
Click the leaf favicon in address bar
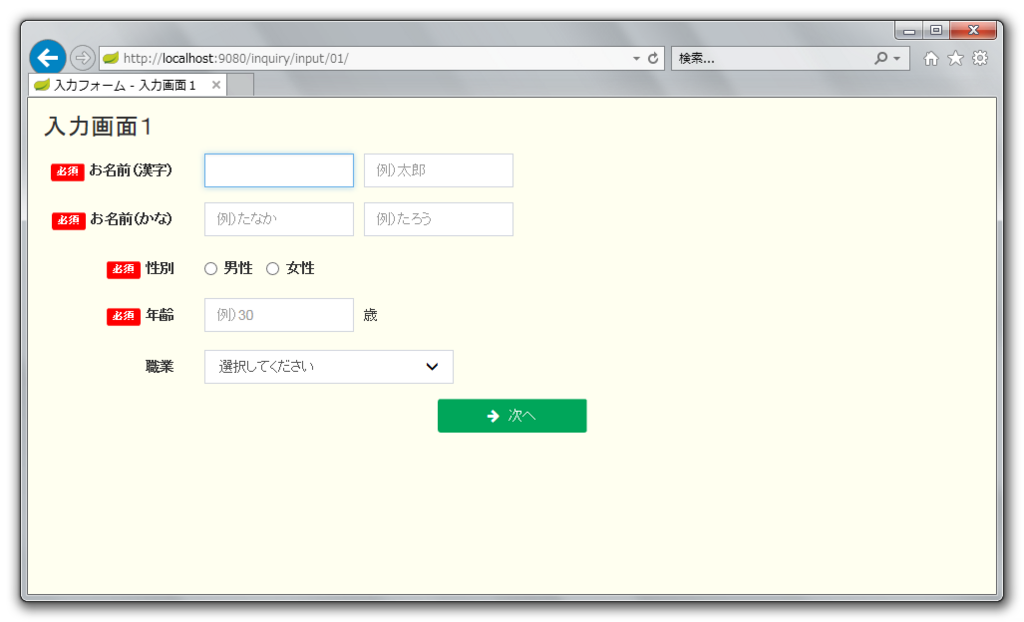pos(111,58)
